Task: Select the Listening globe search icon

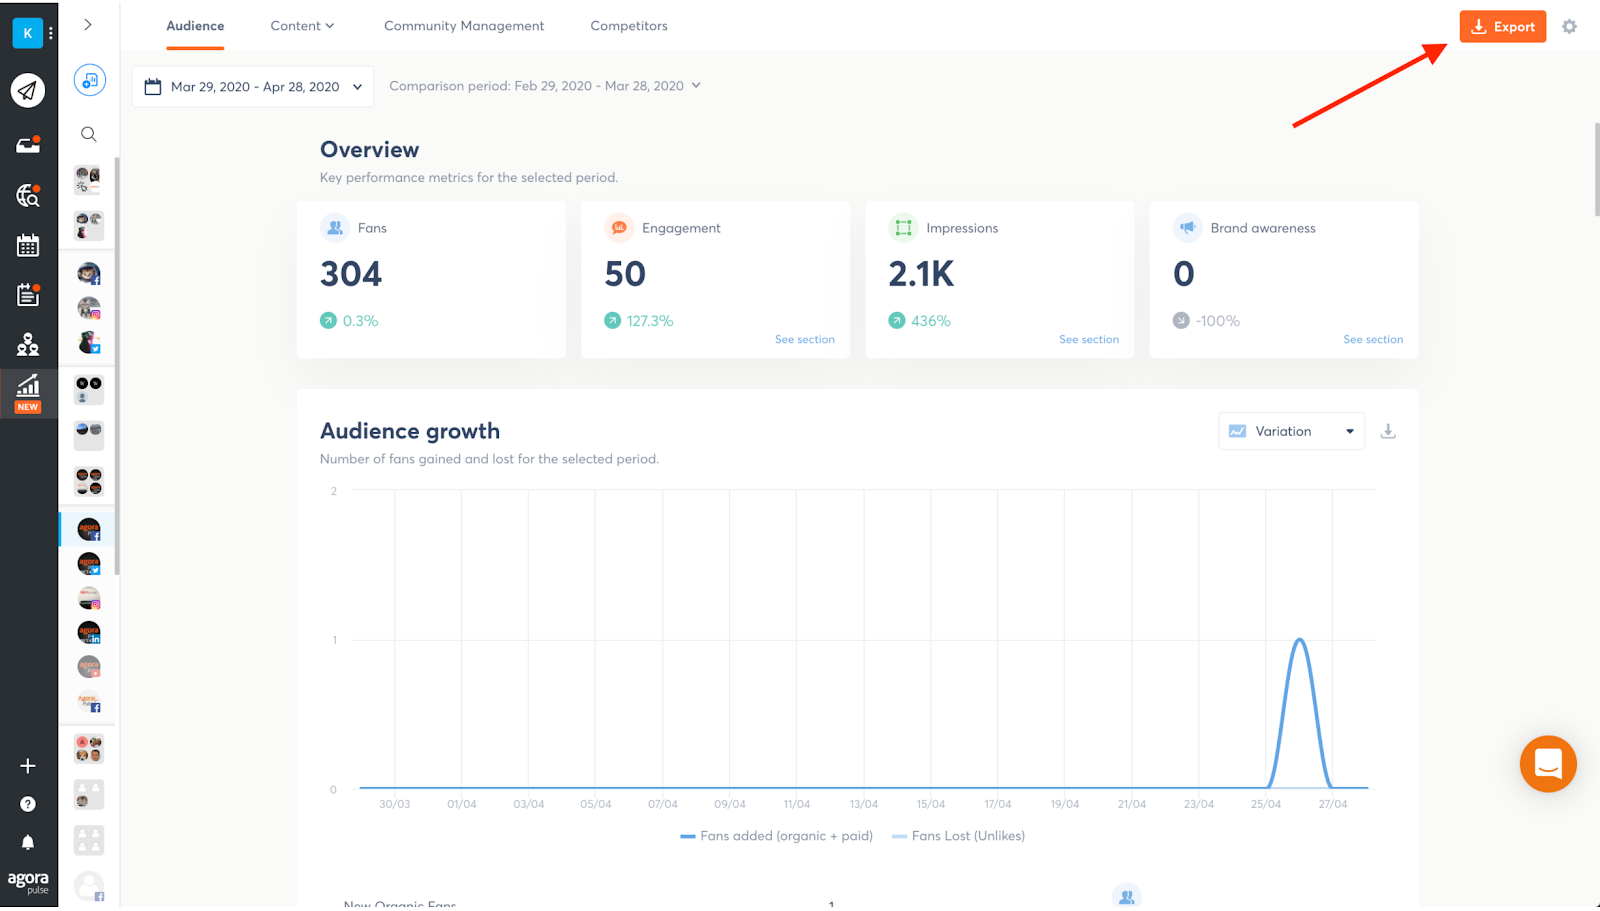Action: pyautogui.click(x=28, y=196)
